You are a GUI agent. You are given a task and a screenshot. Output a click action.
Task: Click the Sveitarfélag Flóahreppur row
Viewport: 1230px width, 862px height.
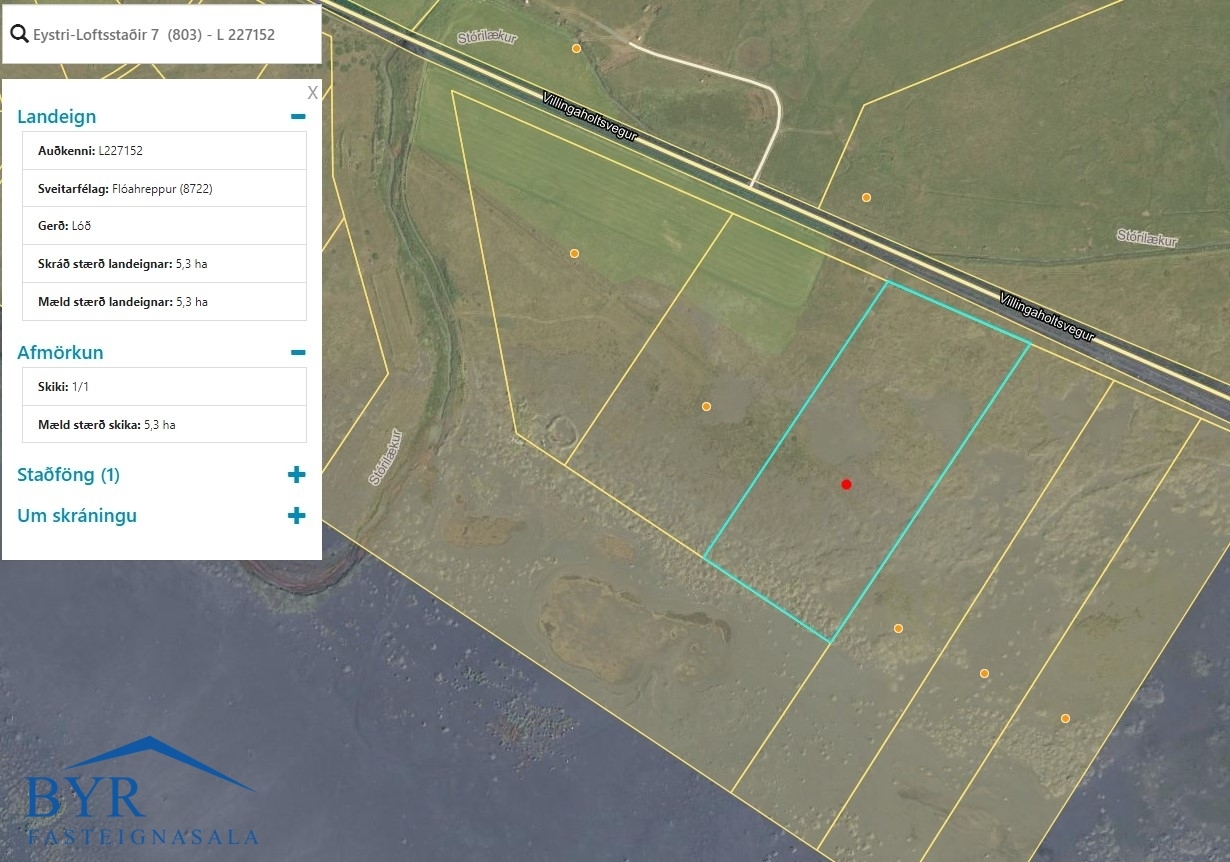[164, 188]
